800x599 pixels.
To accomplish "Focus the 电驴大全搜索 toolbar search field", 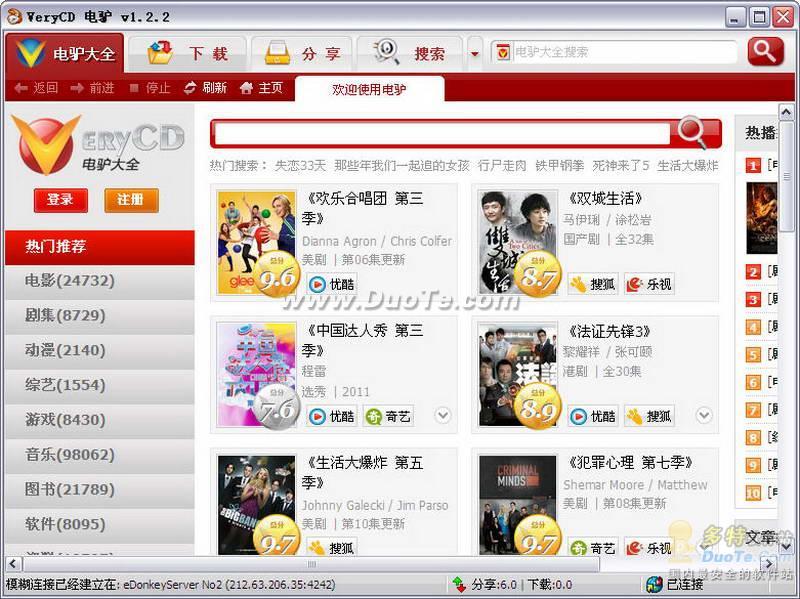I will pos(615,52).
